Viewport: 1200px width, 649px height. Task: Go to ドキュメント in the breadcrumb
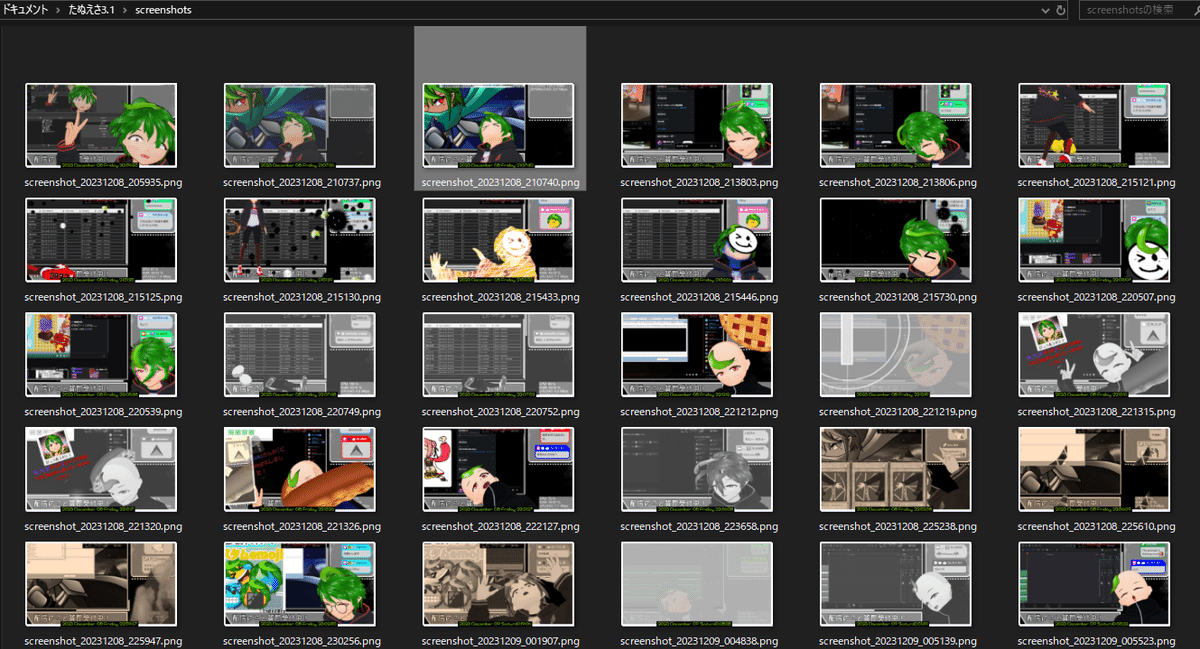tap(26, 10)
